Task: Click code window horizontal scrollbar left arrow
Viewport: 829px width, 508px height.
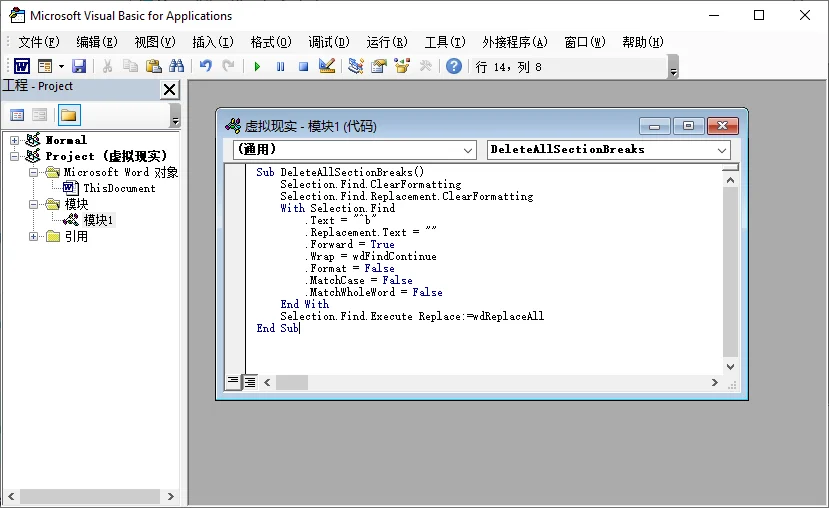Action: point(267,382)
